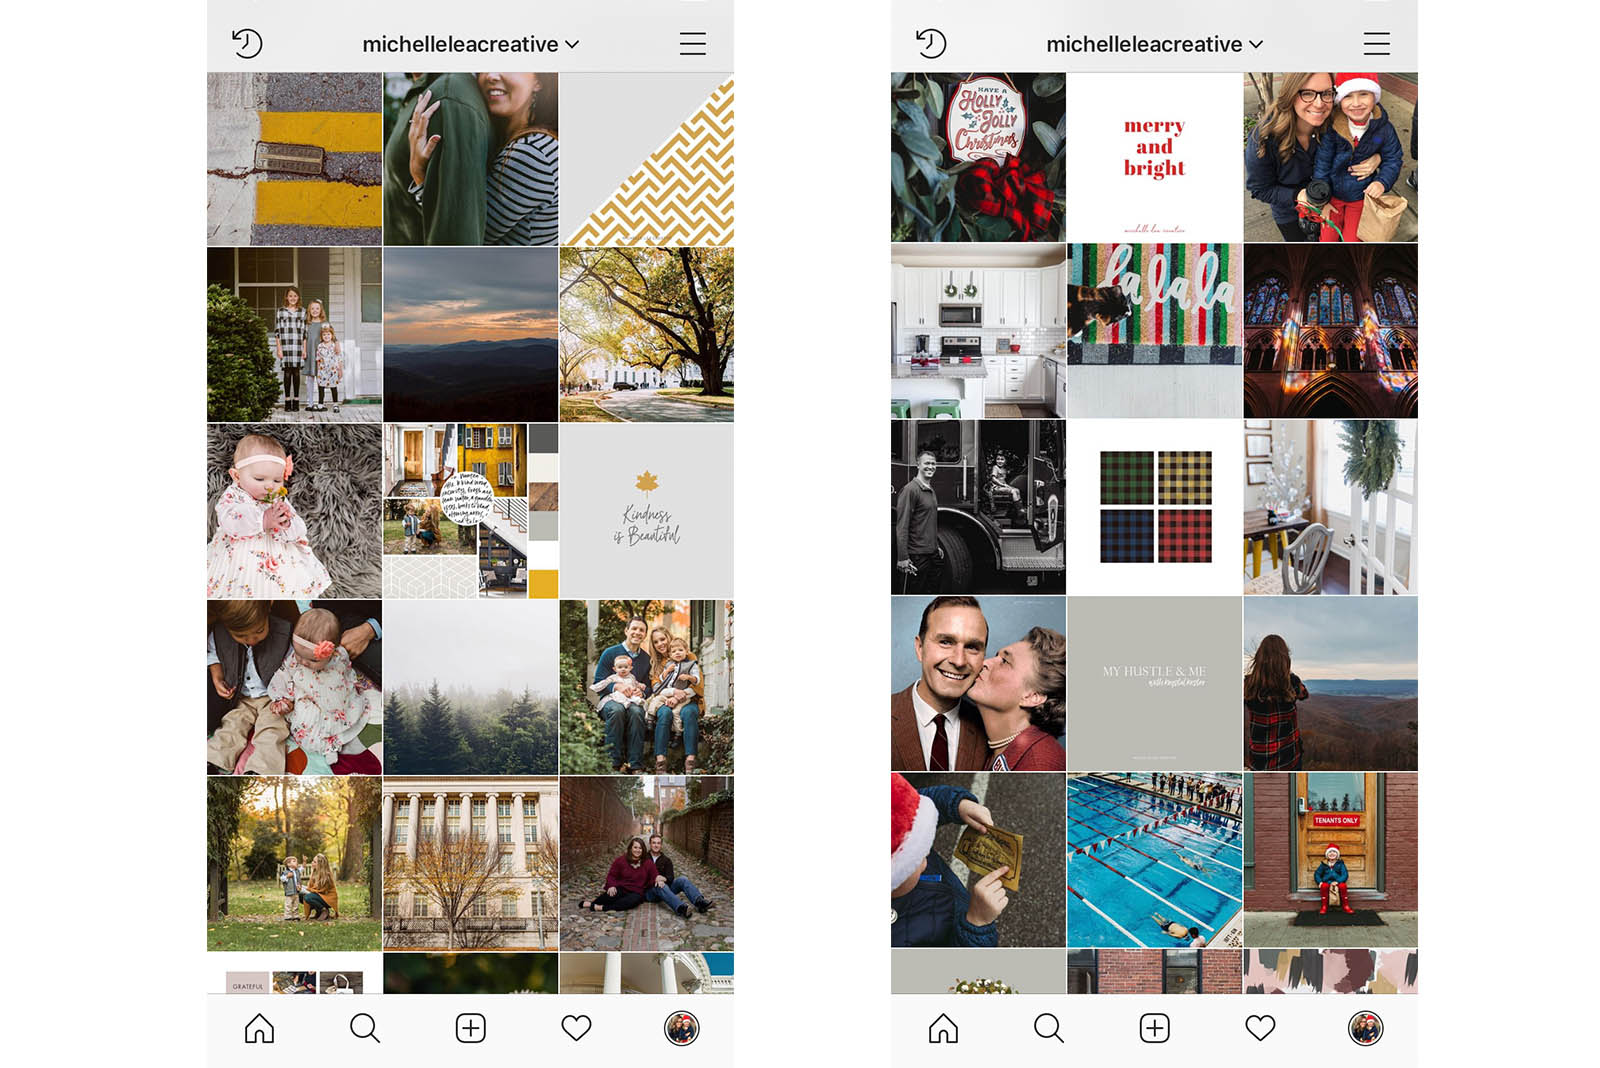
Task: Open toddler and baby sitting photo
Action: (294, 687)
